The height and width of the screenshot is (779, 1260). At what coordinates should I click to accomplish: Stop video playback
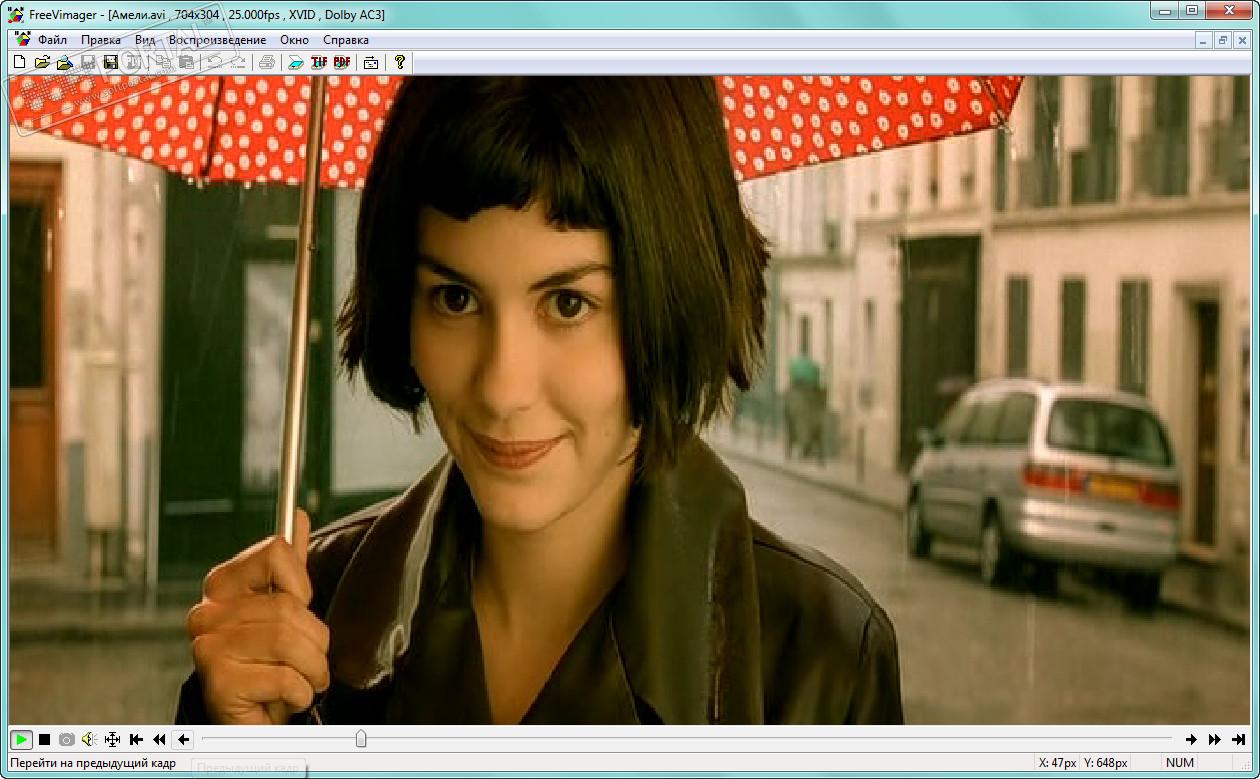[44, 739]
